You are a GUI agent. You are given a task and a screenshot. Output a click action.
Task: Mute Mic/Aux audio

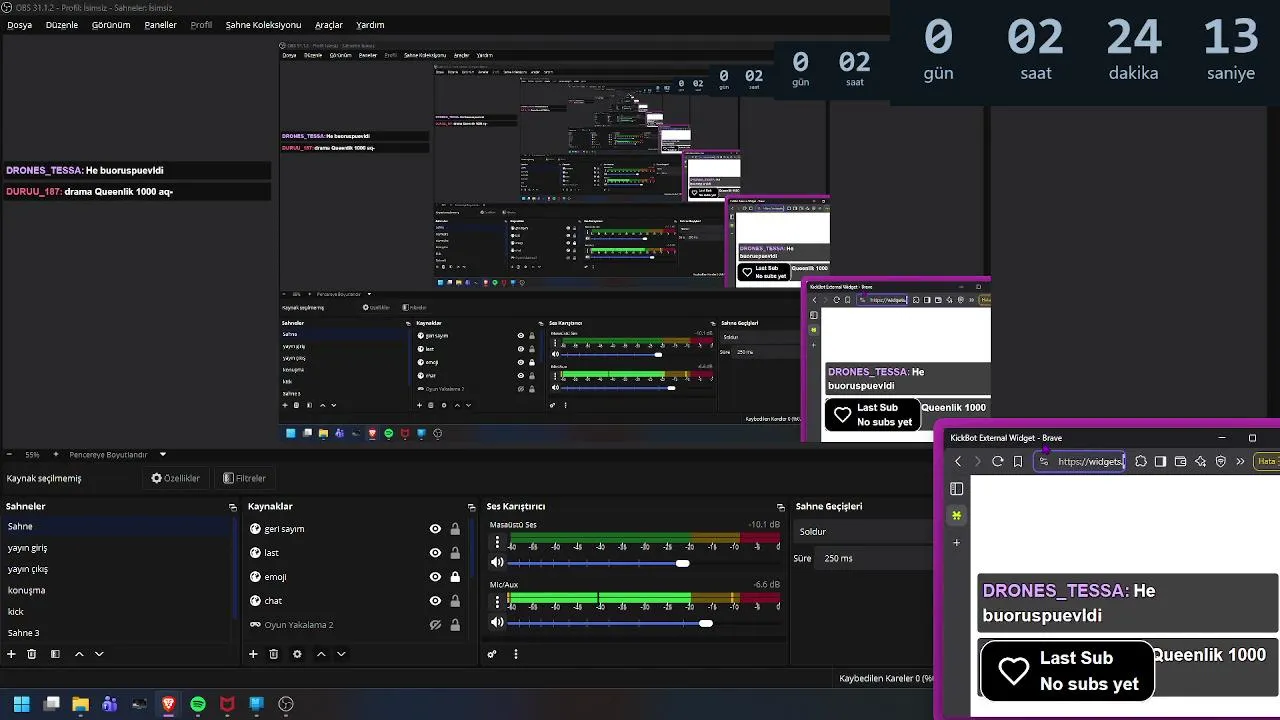pyautogui.click(x=497, y=622)
